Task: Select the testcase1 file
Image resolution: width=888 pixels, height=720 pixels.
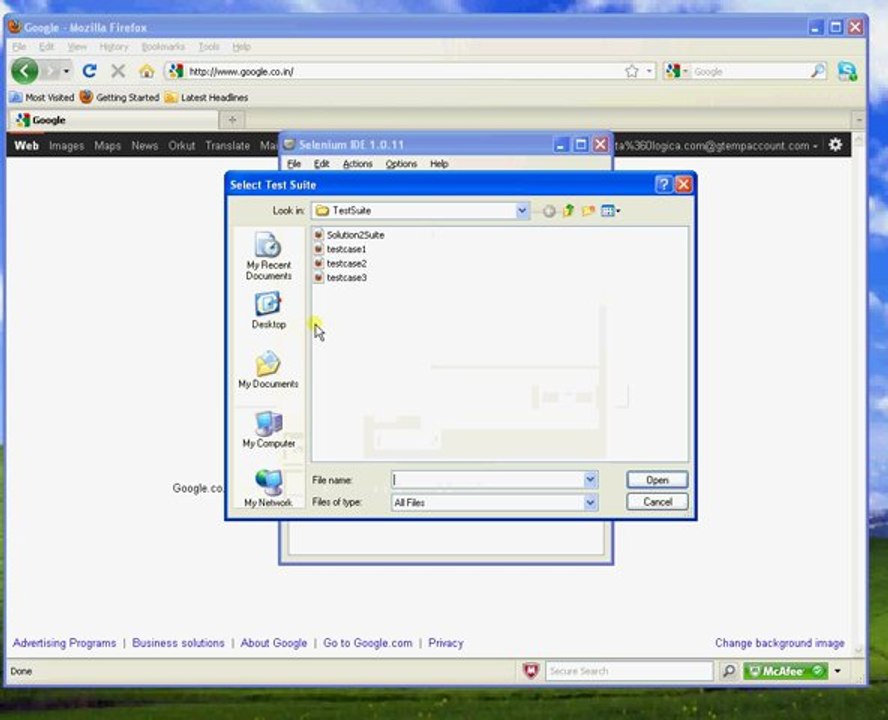Action: (340, 249)
